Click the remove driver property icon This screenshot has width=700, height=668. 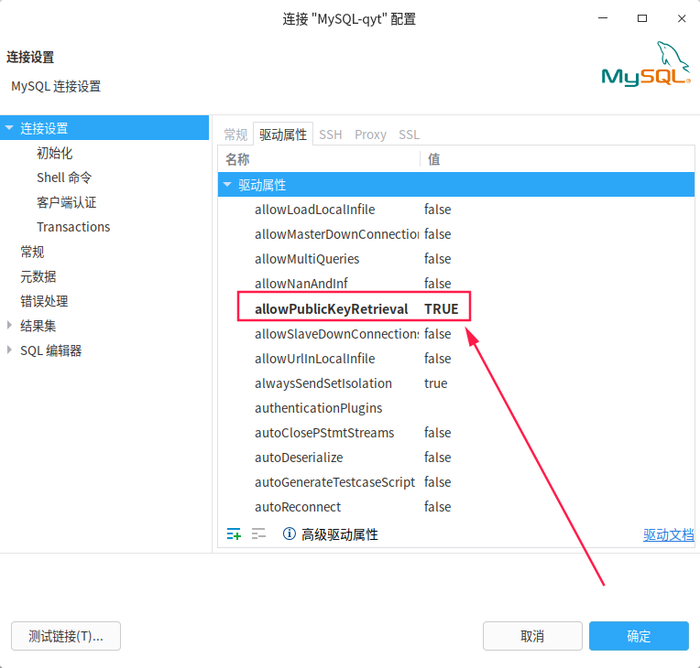click(x=258, y=534)
